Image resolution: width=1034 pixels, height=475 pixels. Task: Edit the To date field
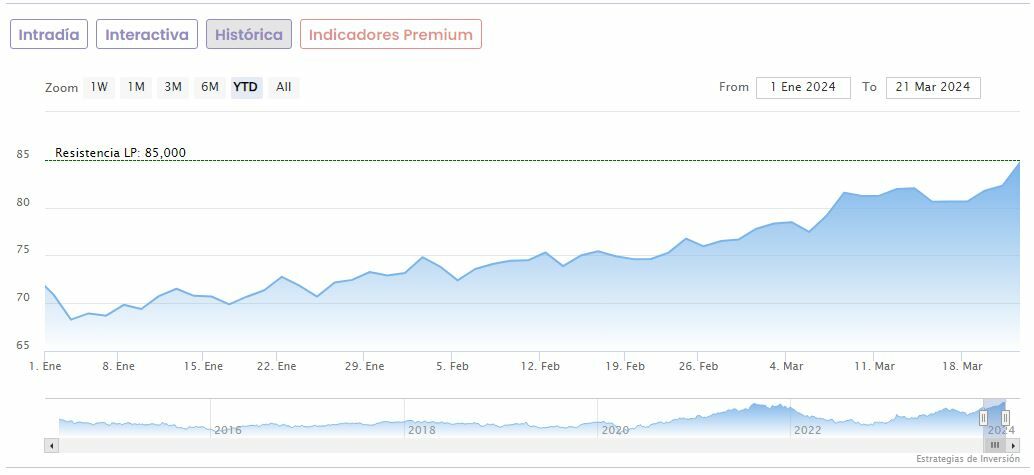click(933, 87)
